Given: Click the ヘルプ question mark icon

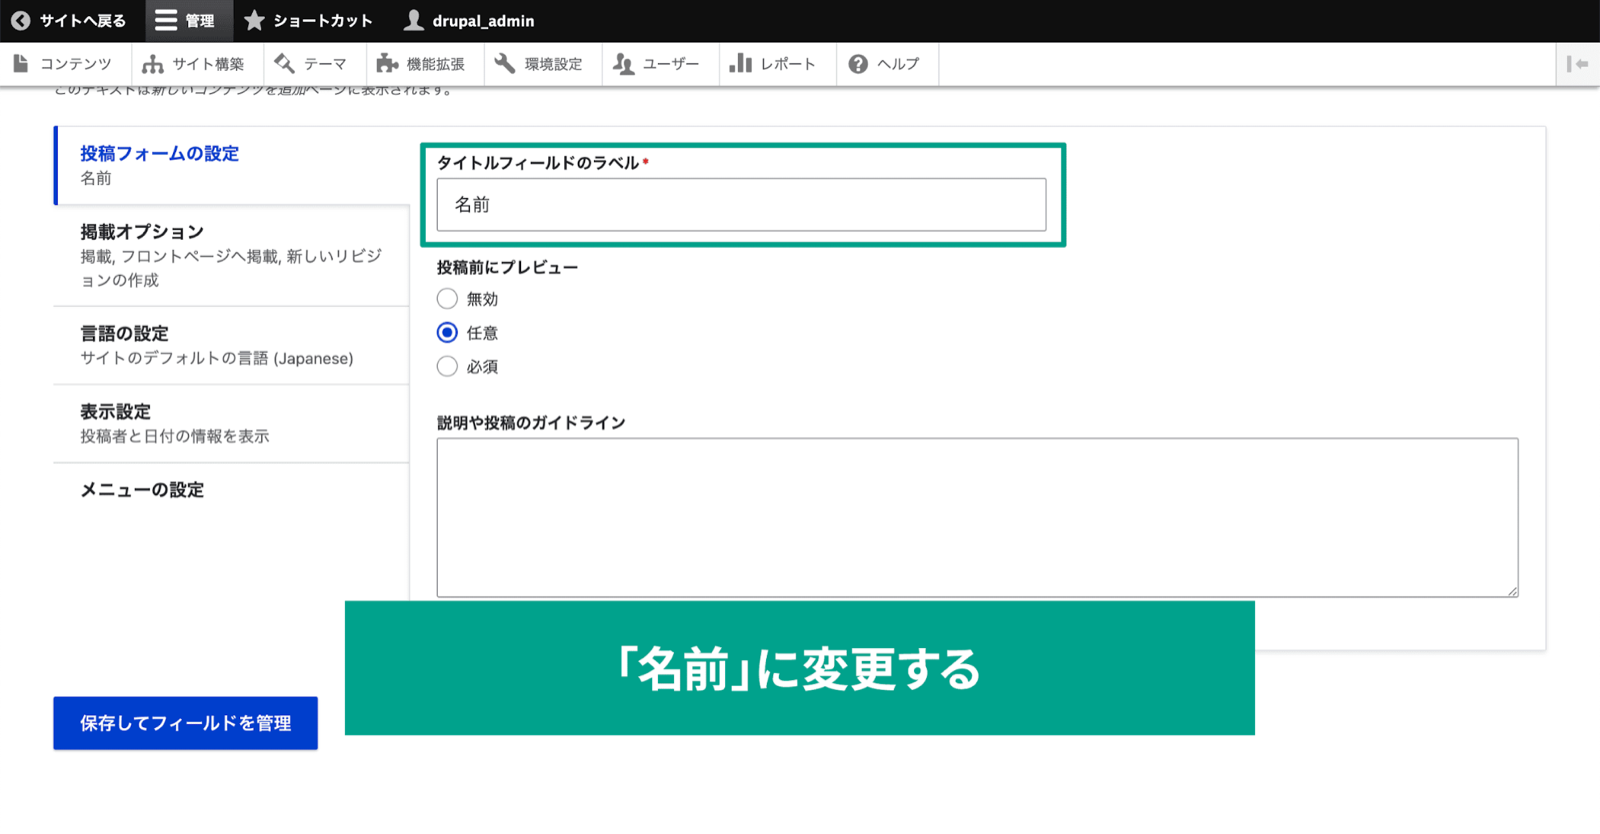Looking at the screenshot, I should click(858, 64).
